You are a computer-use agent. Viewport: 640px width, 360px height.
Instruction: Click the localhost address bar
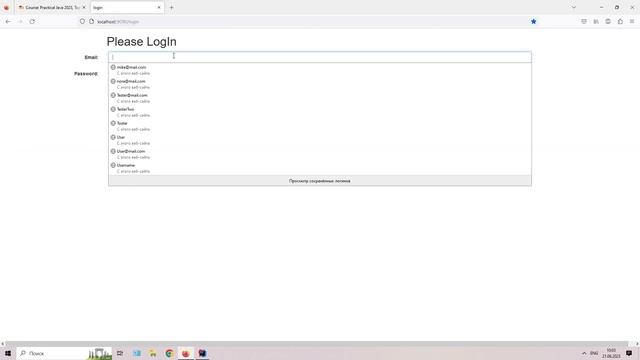click(310, 22)
